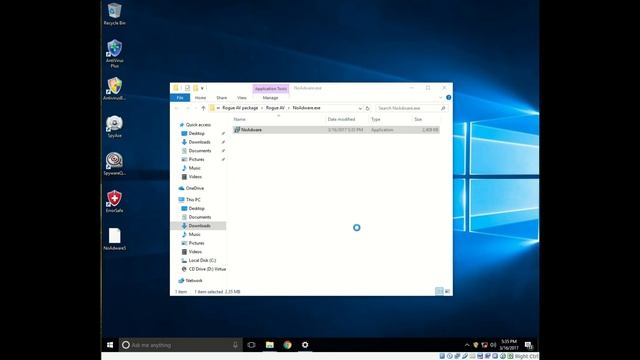Open Music under This PC

(194, 234)
